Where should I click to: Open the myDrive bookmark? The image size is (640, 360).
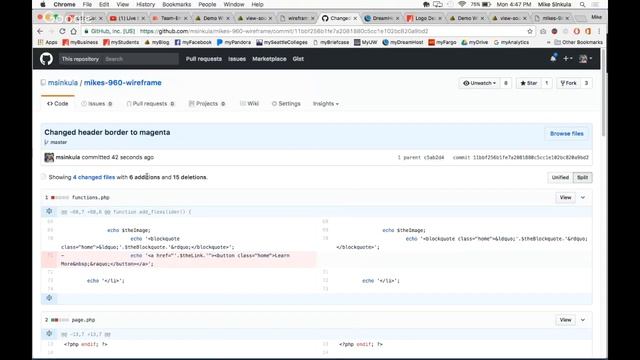click(475, 42)
